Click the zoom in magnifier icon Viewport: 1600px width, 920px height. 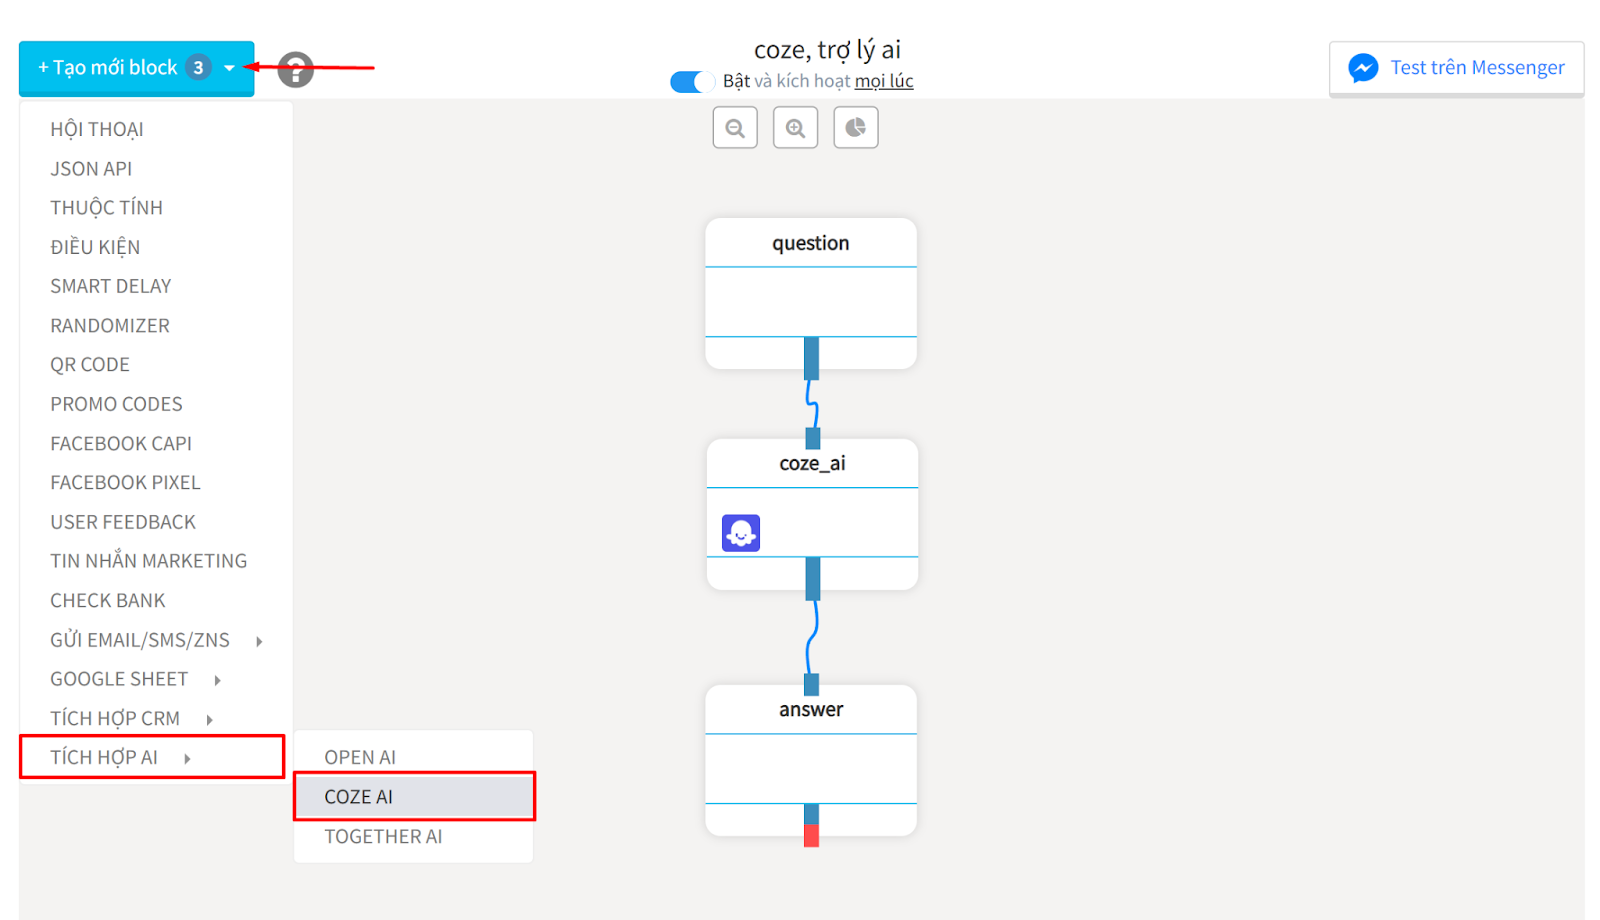coord(795,128)
